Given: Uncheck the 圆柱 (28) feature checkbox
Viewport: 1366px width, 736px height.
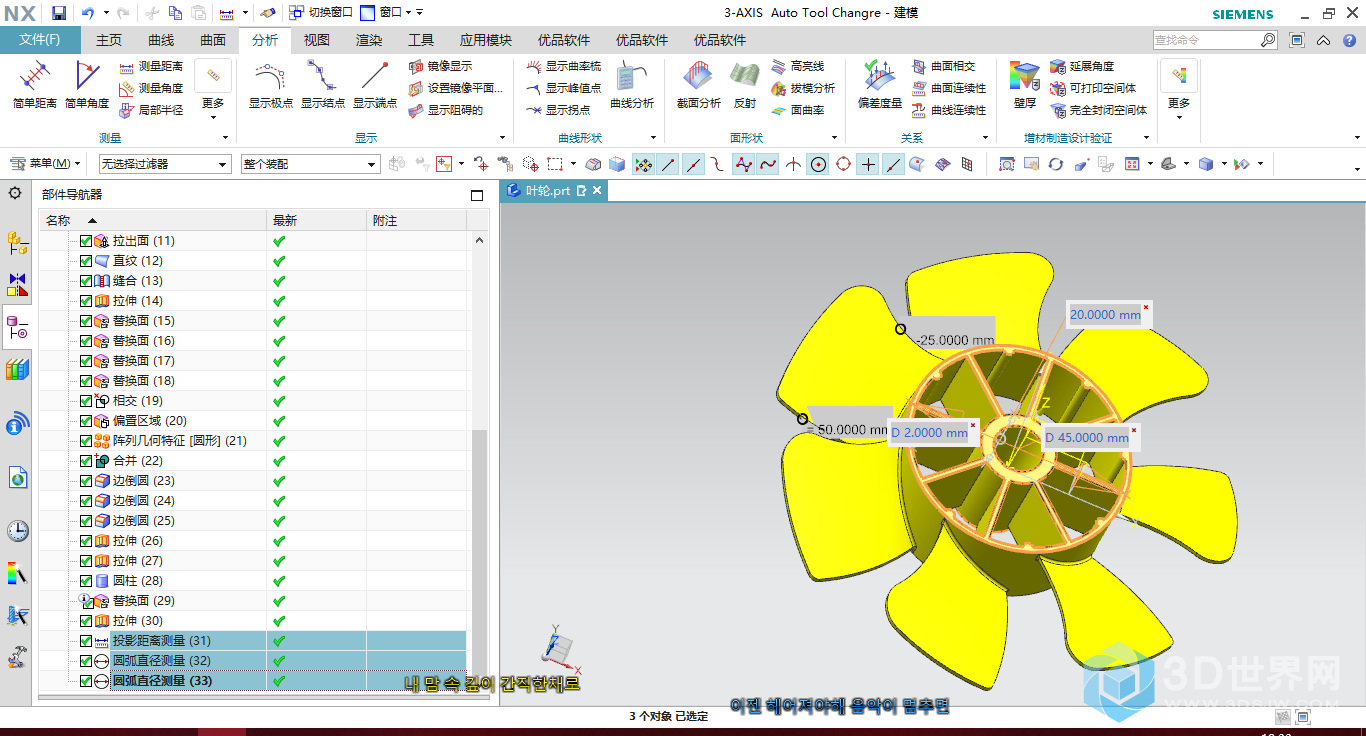Looking at the screenshot, I should (x=85, y=581).
